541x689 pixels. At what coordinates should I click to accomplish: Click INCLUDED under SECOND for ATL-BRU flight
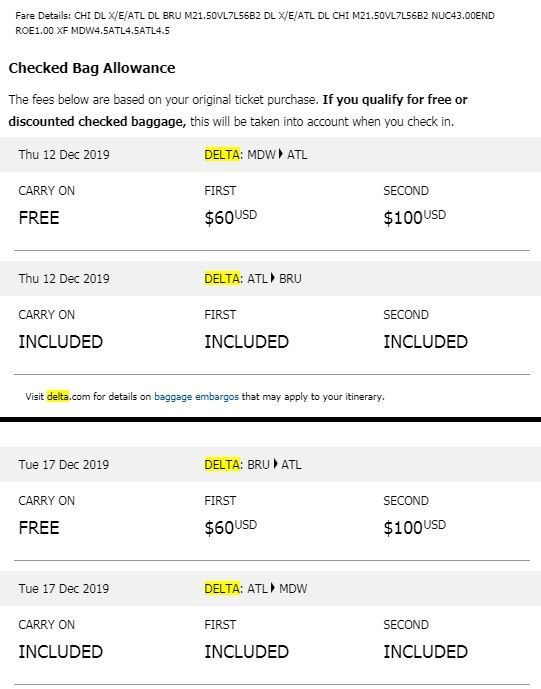point(425,342)
